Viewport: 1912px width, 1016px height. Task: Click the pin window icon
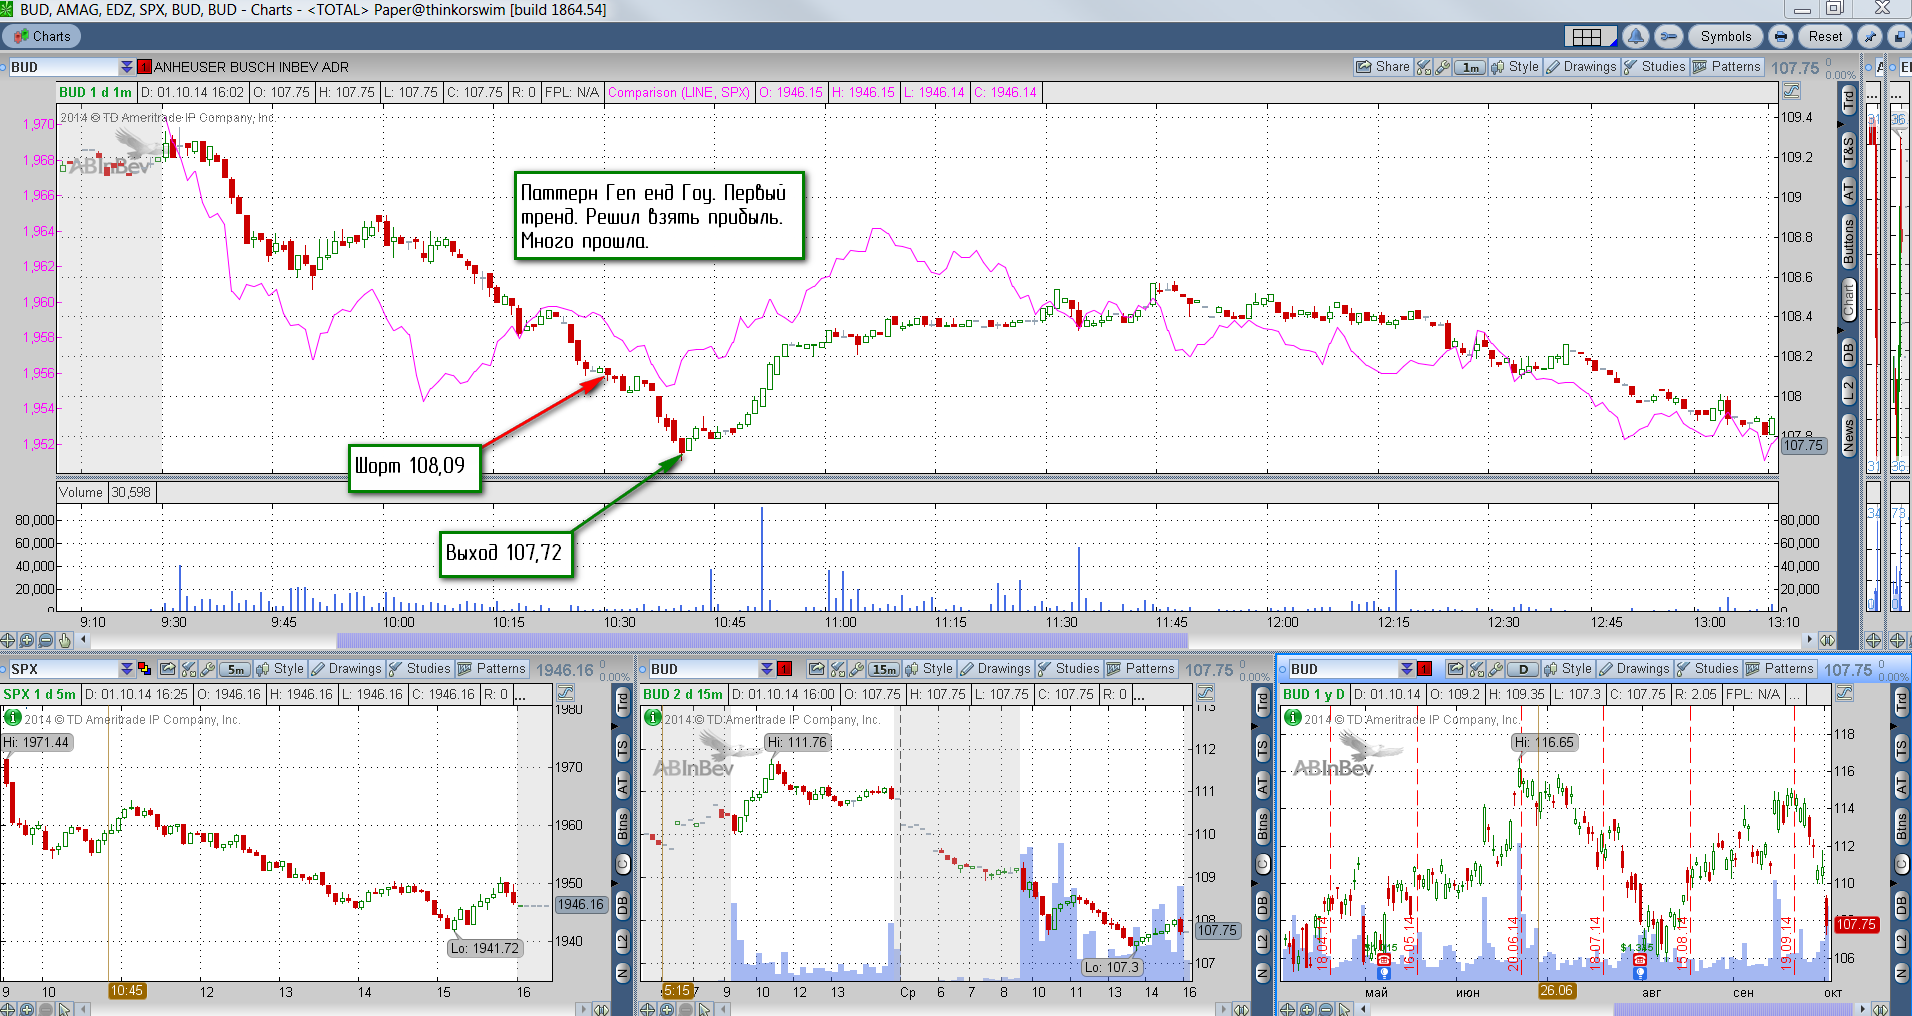coord(1869,37)
